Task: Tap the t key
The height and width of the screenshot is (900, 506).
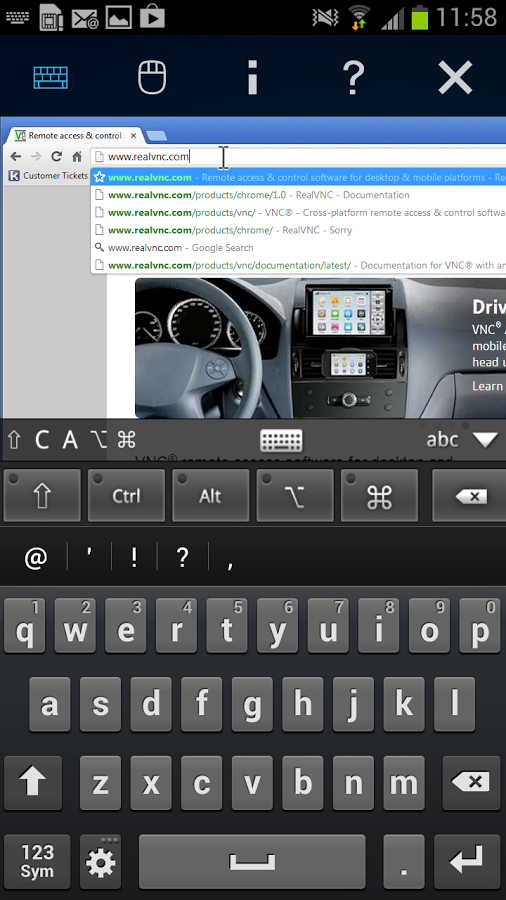Action: pyautogui.click(x=227, y=626)
